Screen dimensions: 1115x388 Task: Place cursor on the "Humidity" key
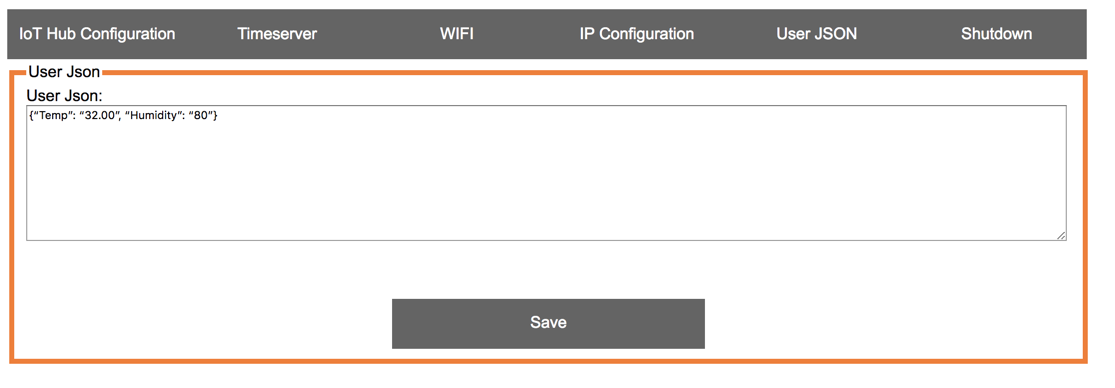(153, 115)
